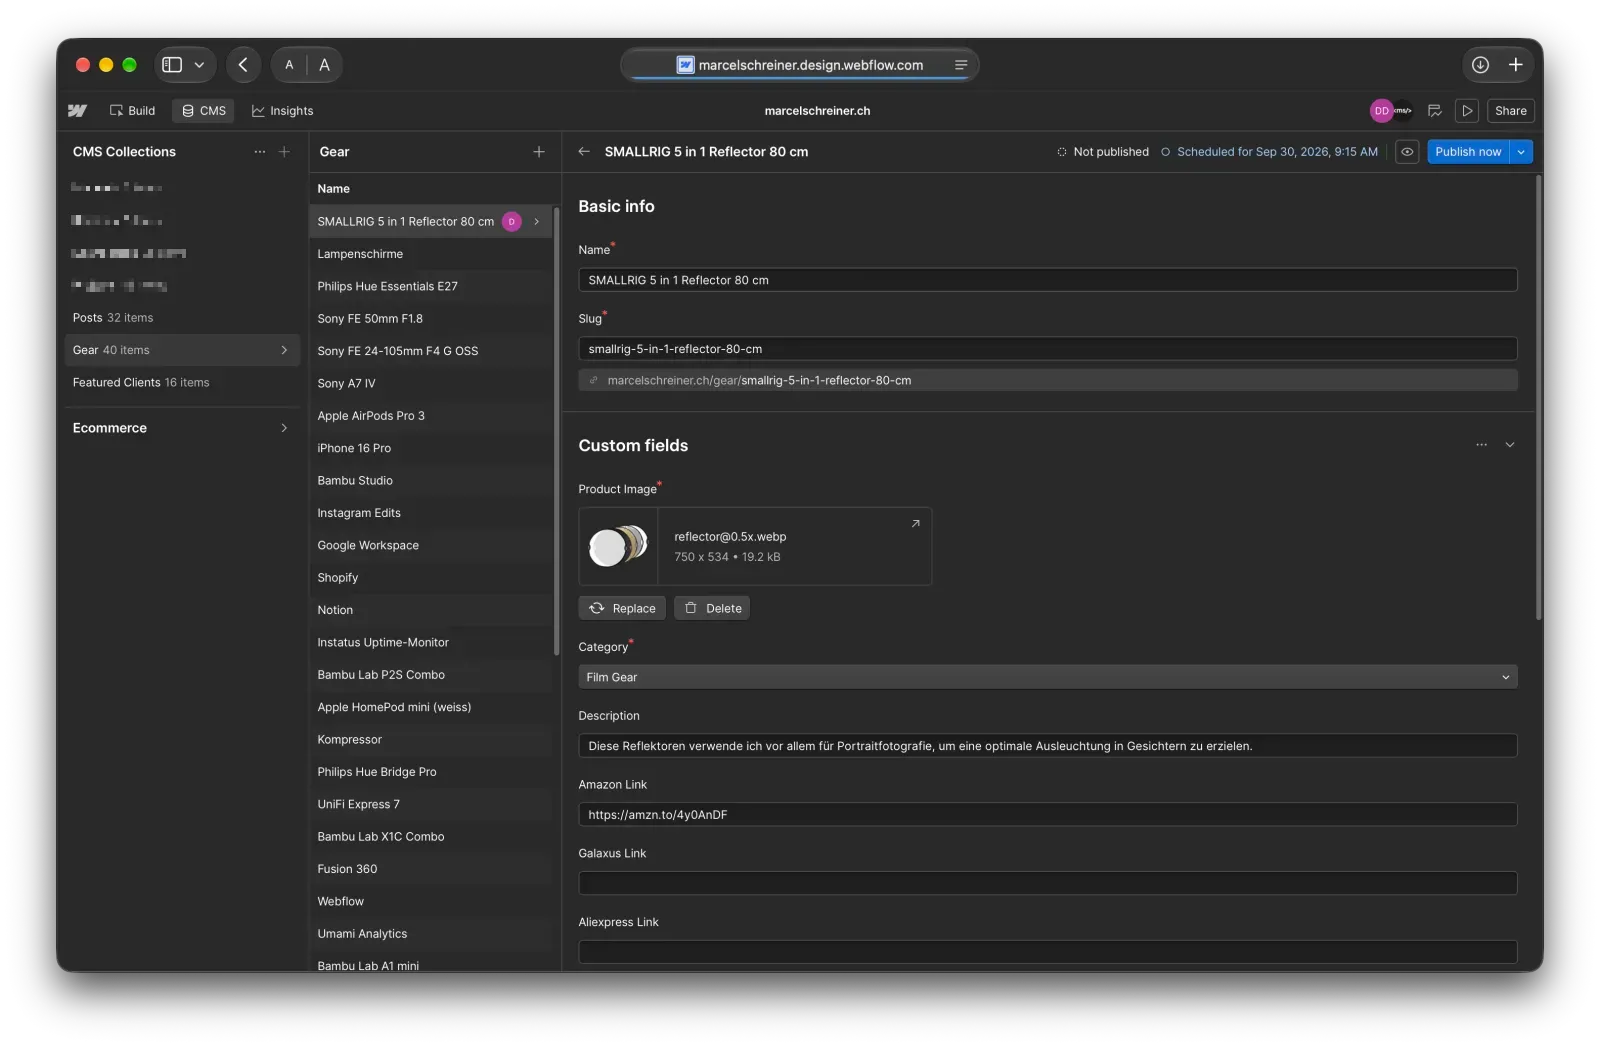Click the Delete image button
Viewport: 1600px width, 1047px height.
712,608
